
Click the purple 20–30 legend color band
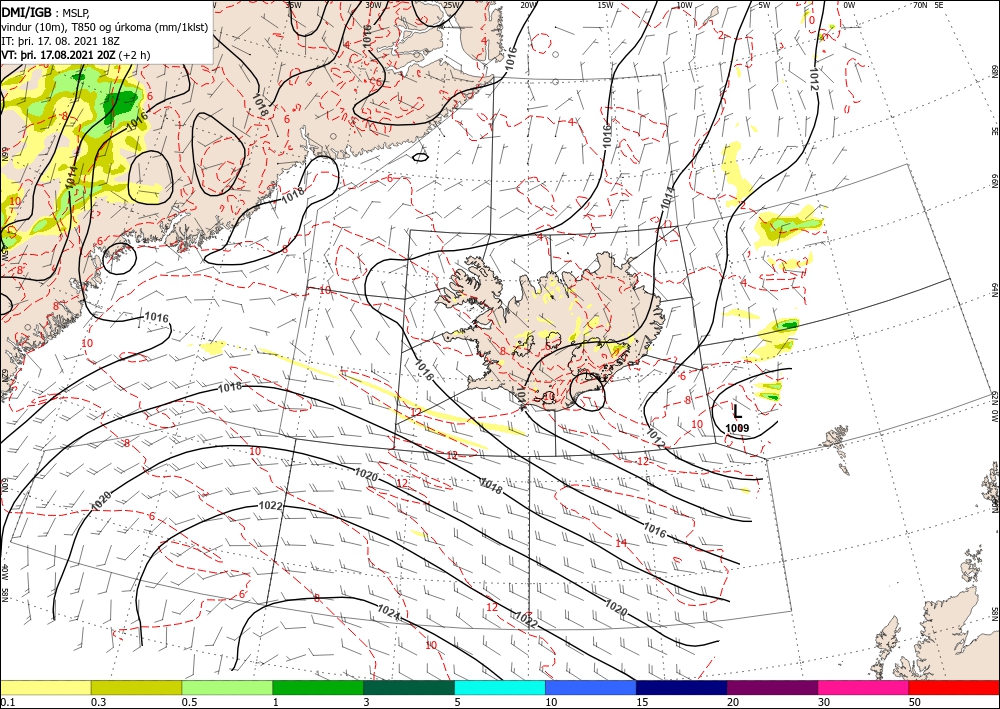coord(772,687)
